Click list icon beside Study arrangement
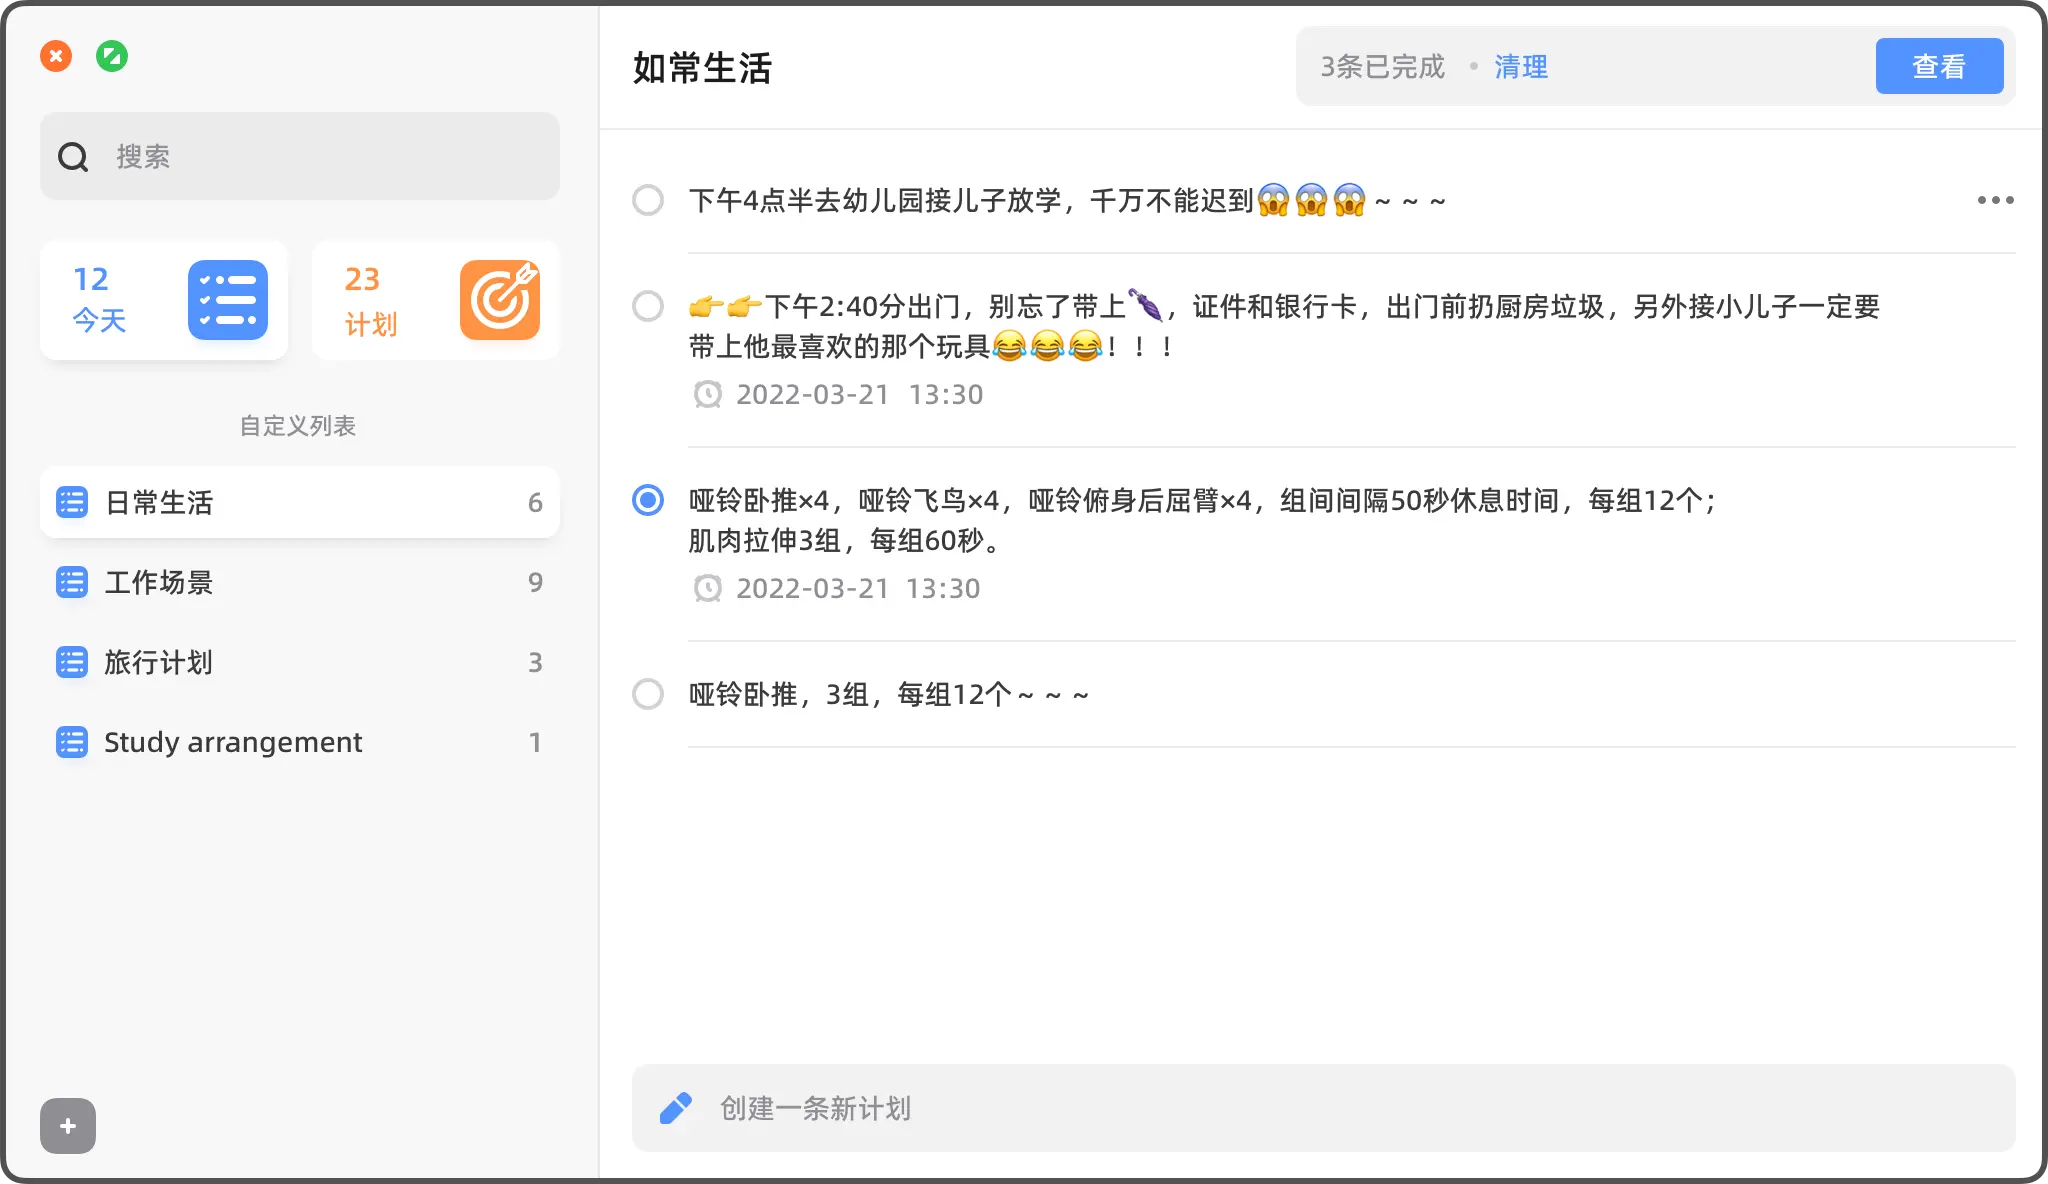 [x=72, y=742]
